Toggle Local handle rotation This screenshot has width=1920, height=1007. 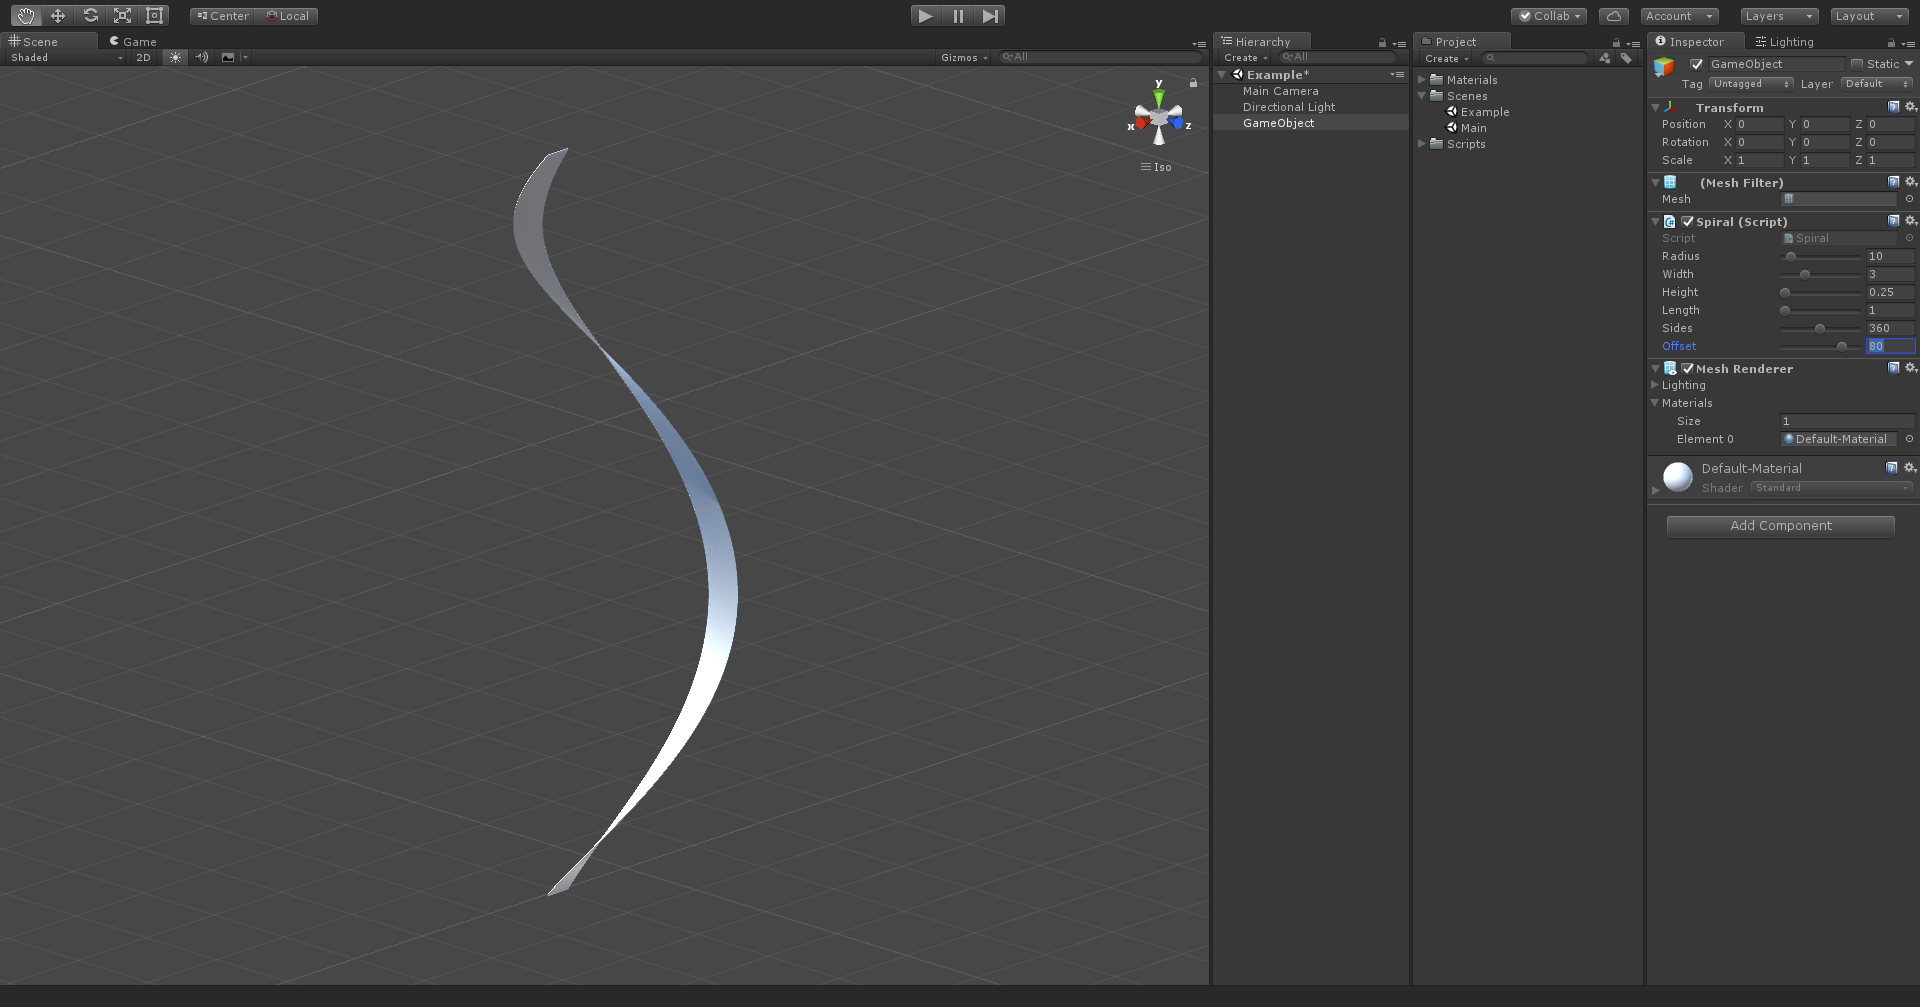287,16
